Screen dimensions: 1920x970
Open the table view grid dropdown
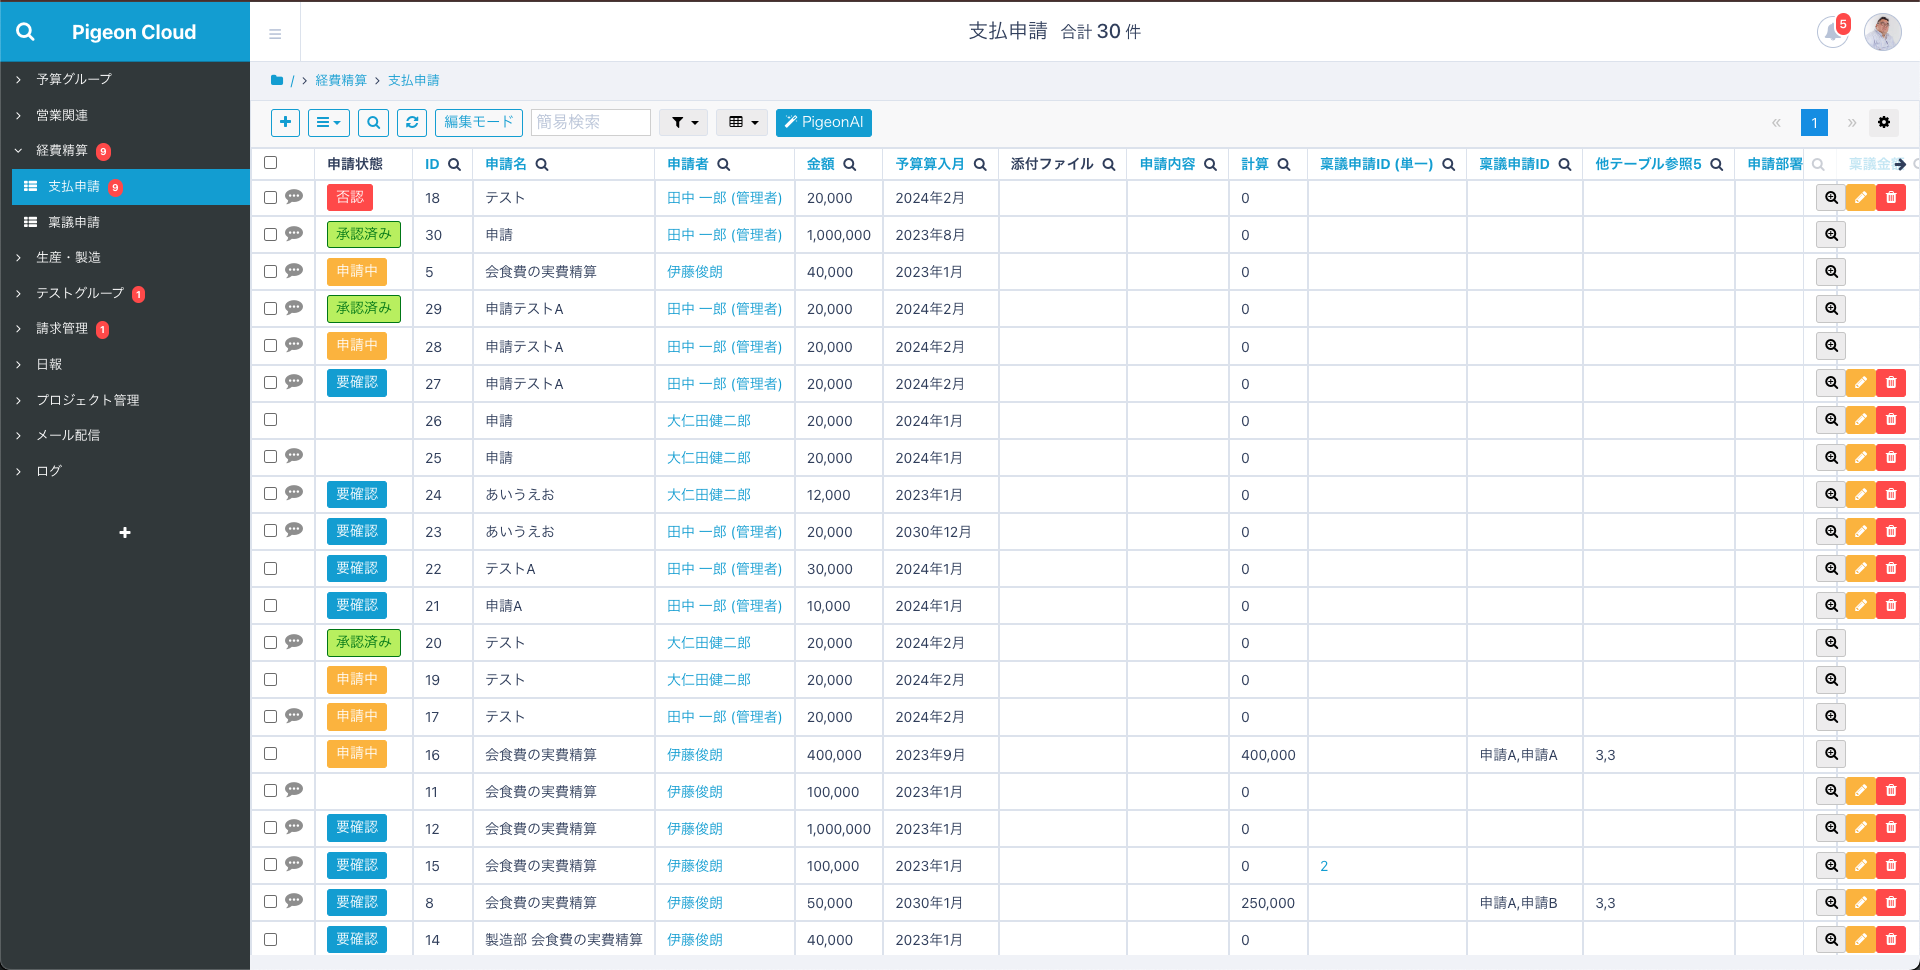pos(742,122)
